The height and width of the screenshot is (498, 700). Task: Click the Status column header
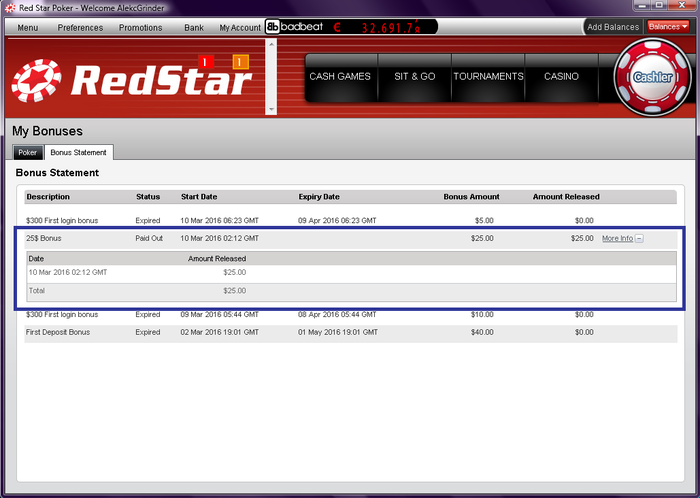(x=148, y=197)
